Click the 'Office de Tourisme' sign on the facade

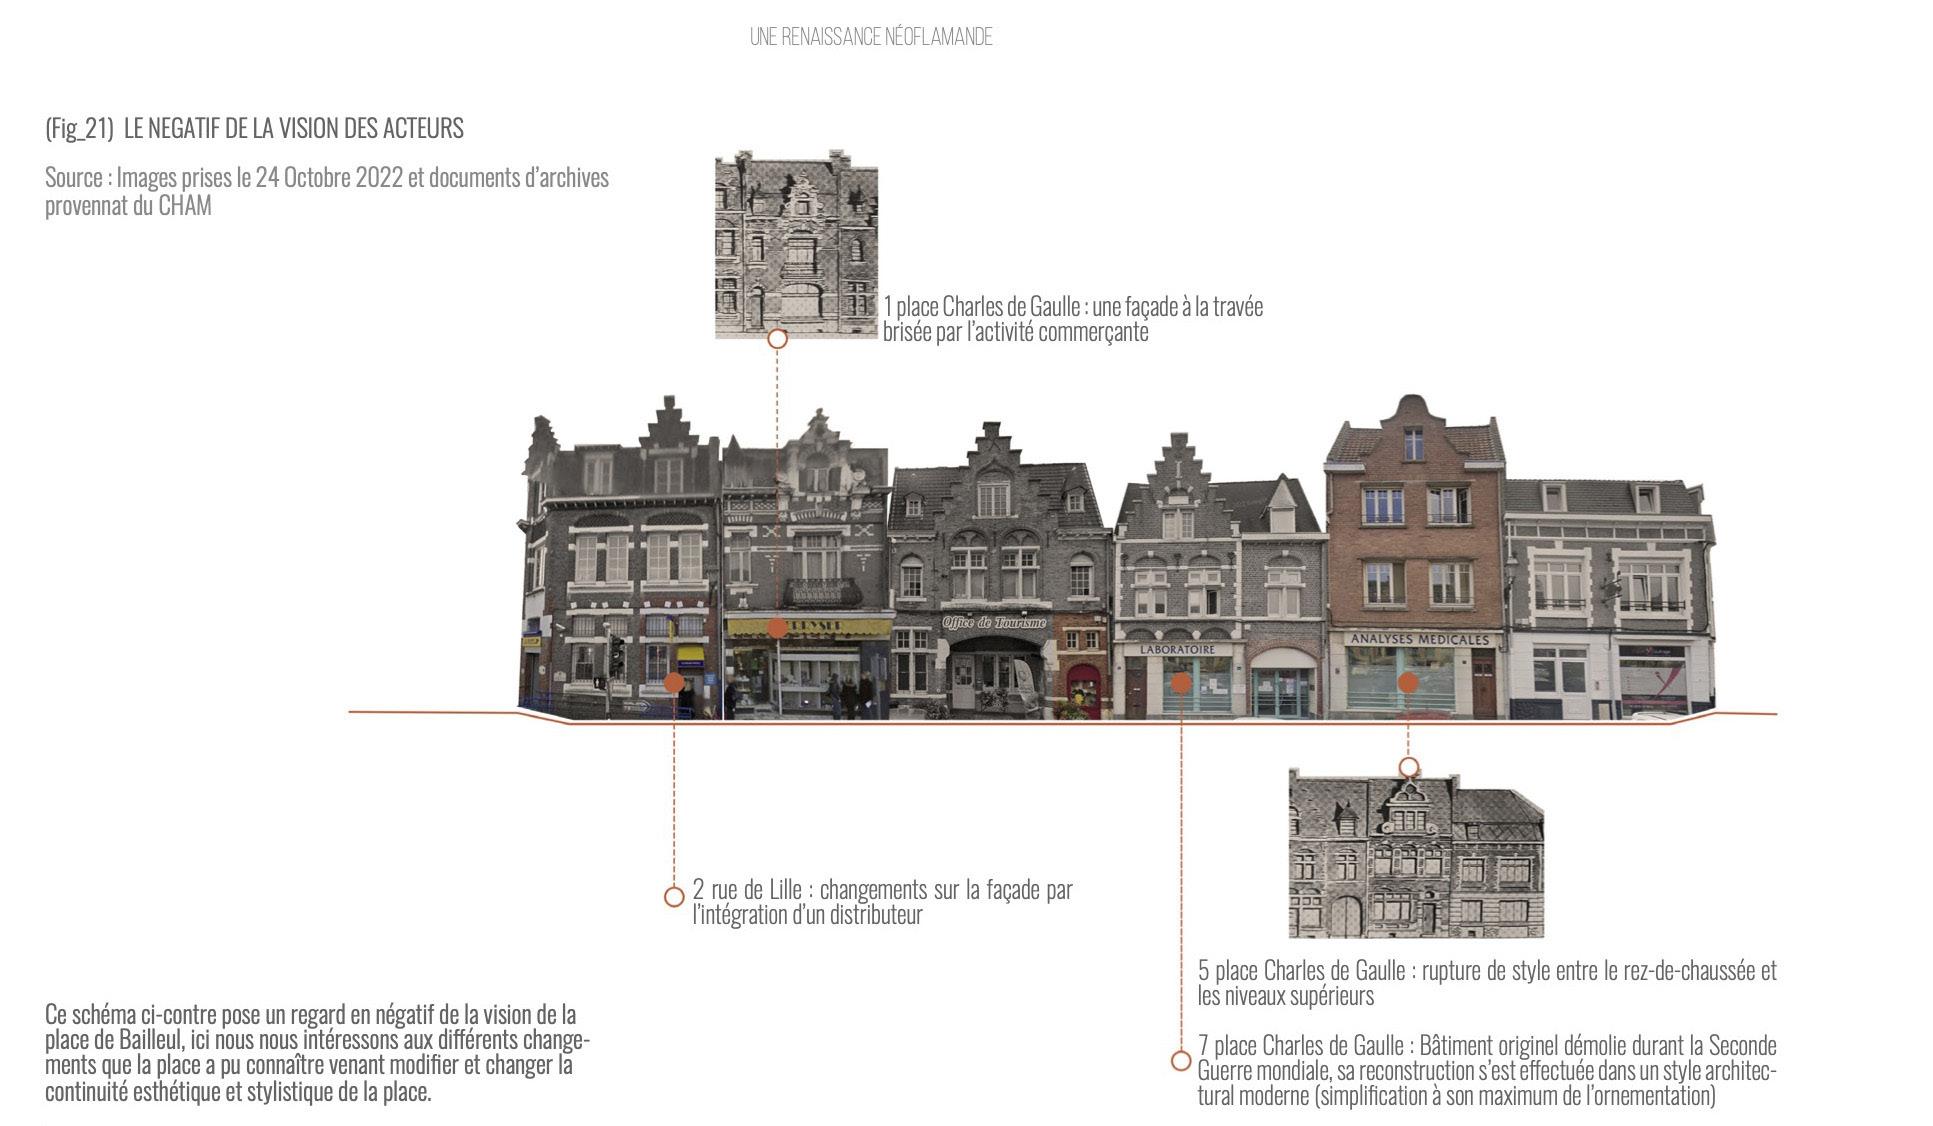tap(994, 623)
